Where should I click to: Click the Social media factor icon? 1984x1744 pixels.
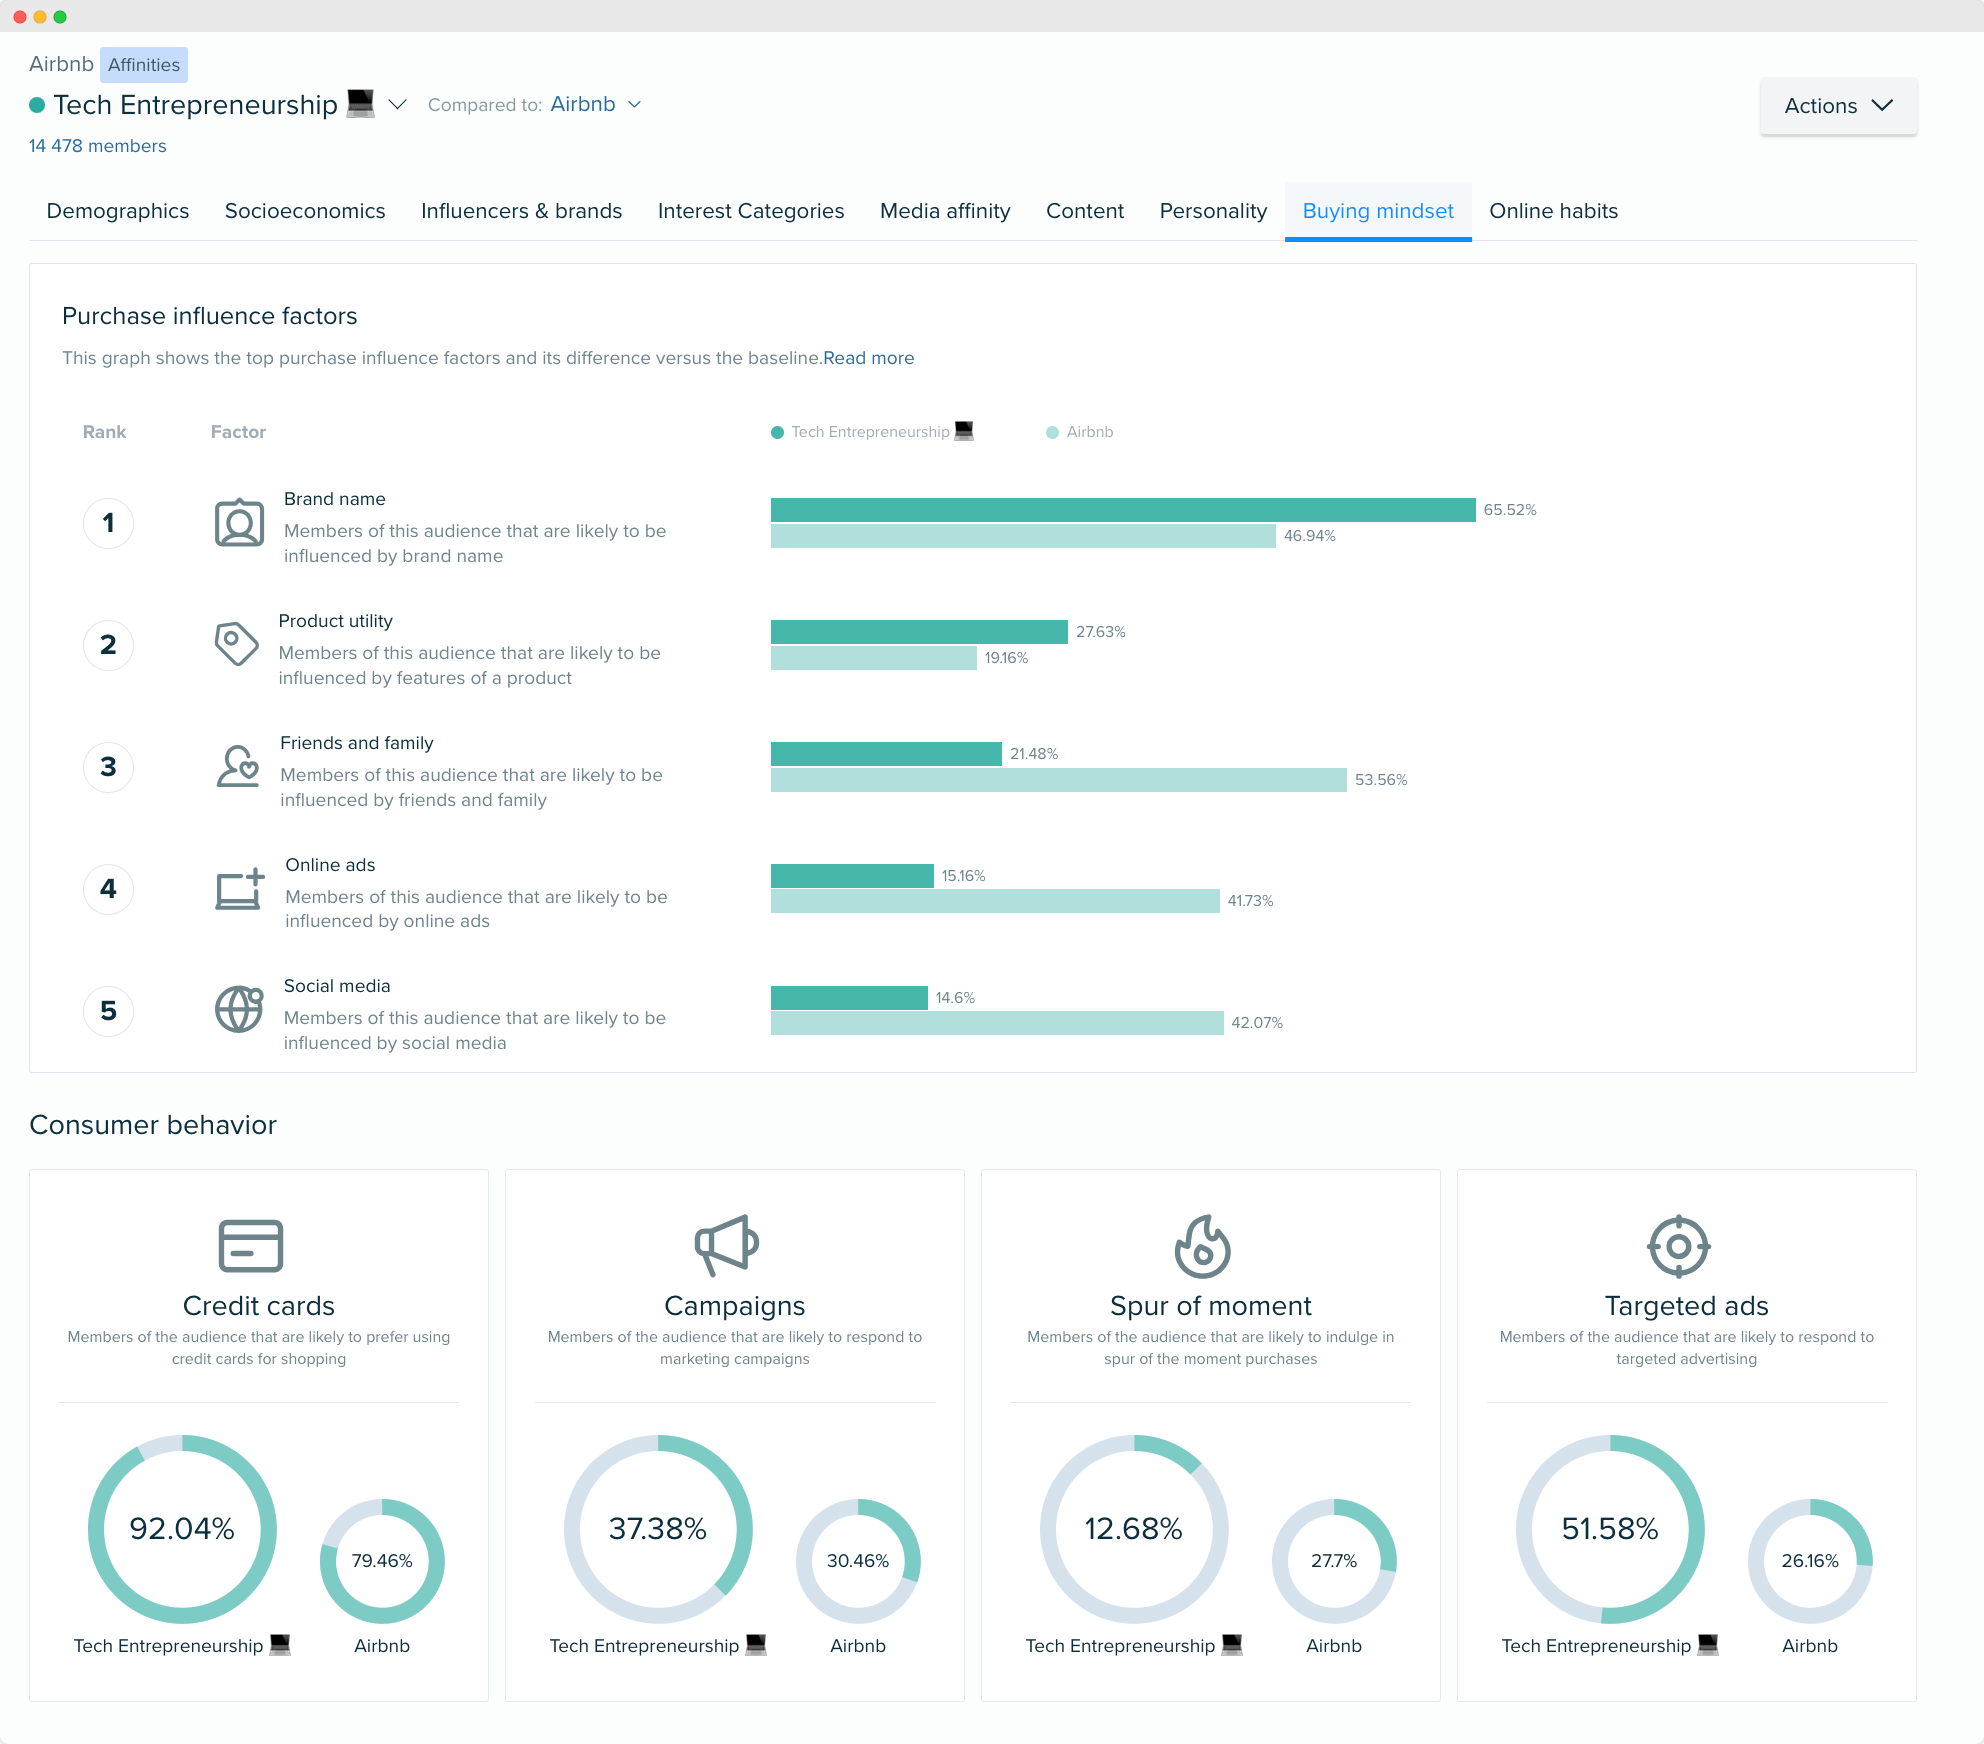(238, 1009)
